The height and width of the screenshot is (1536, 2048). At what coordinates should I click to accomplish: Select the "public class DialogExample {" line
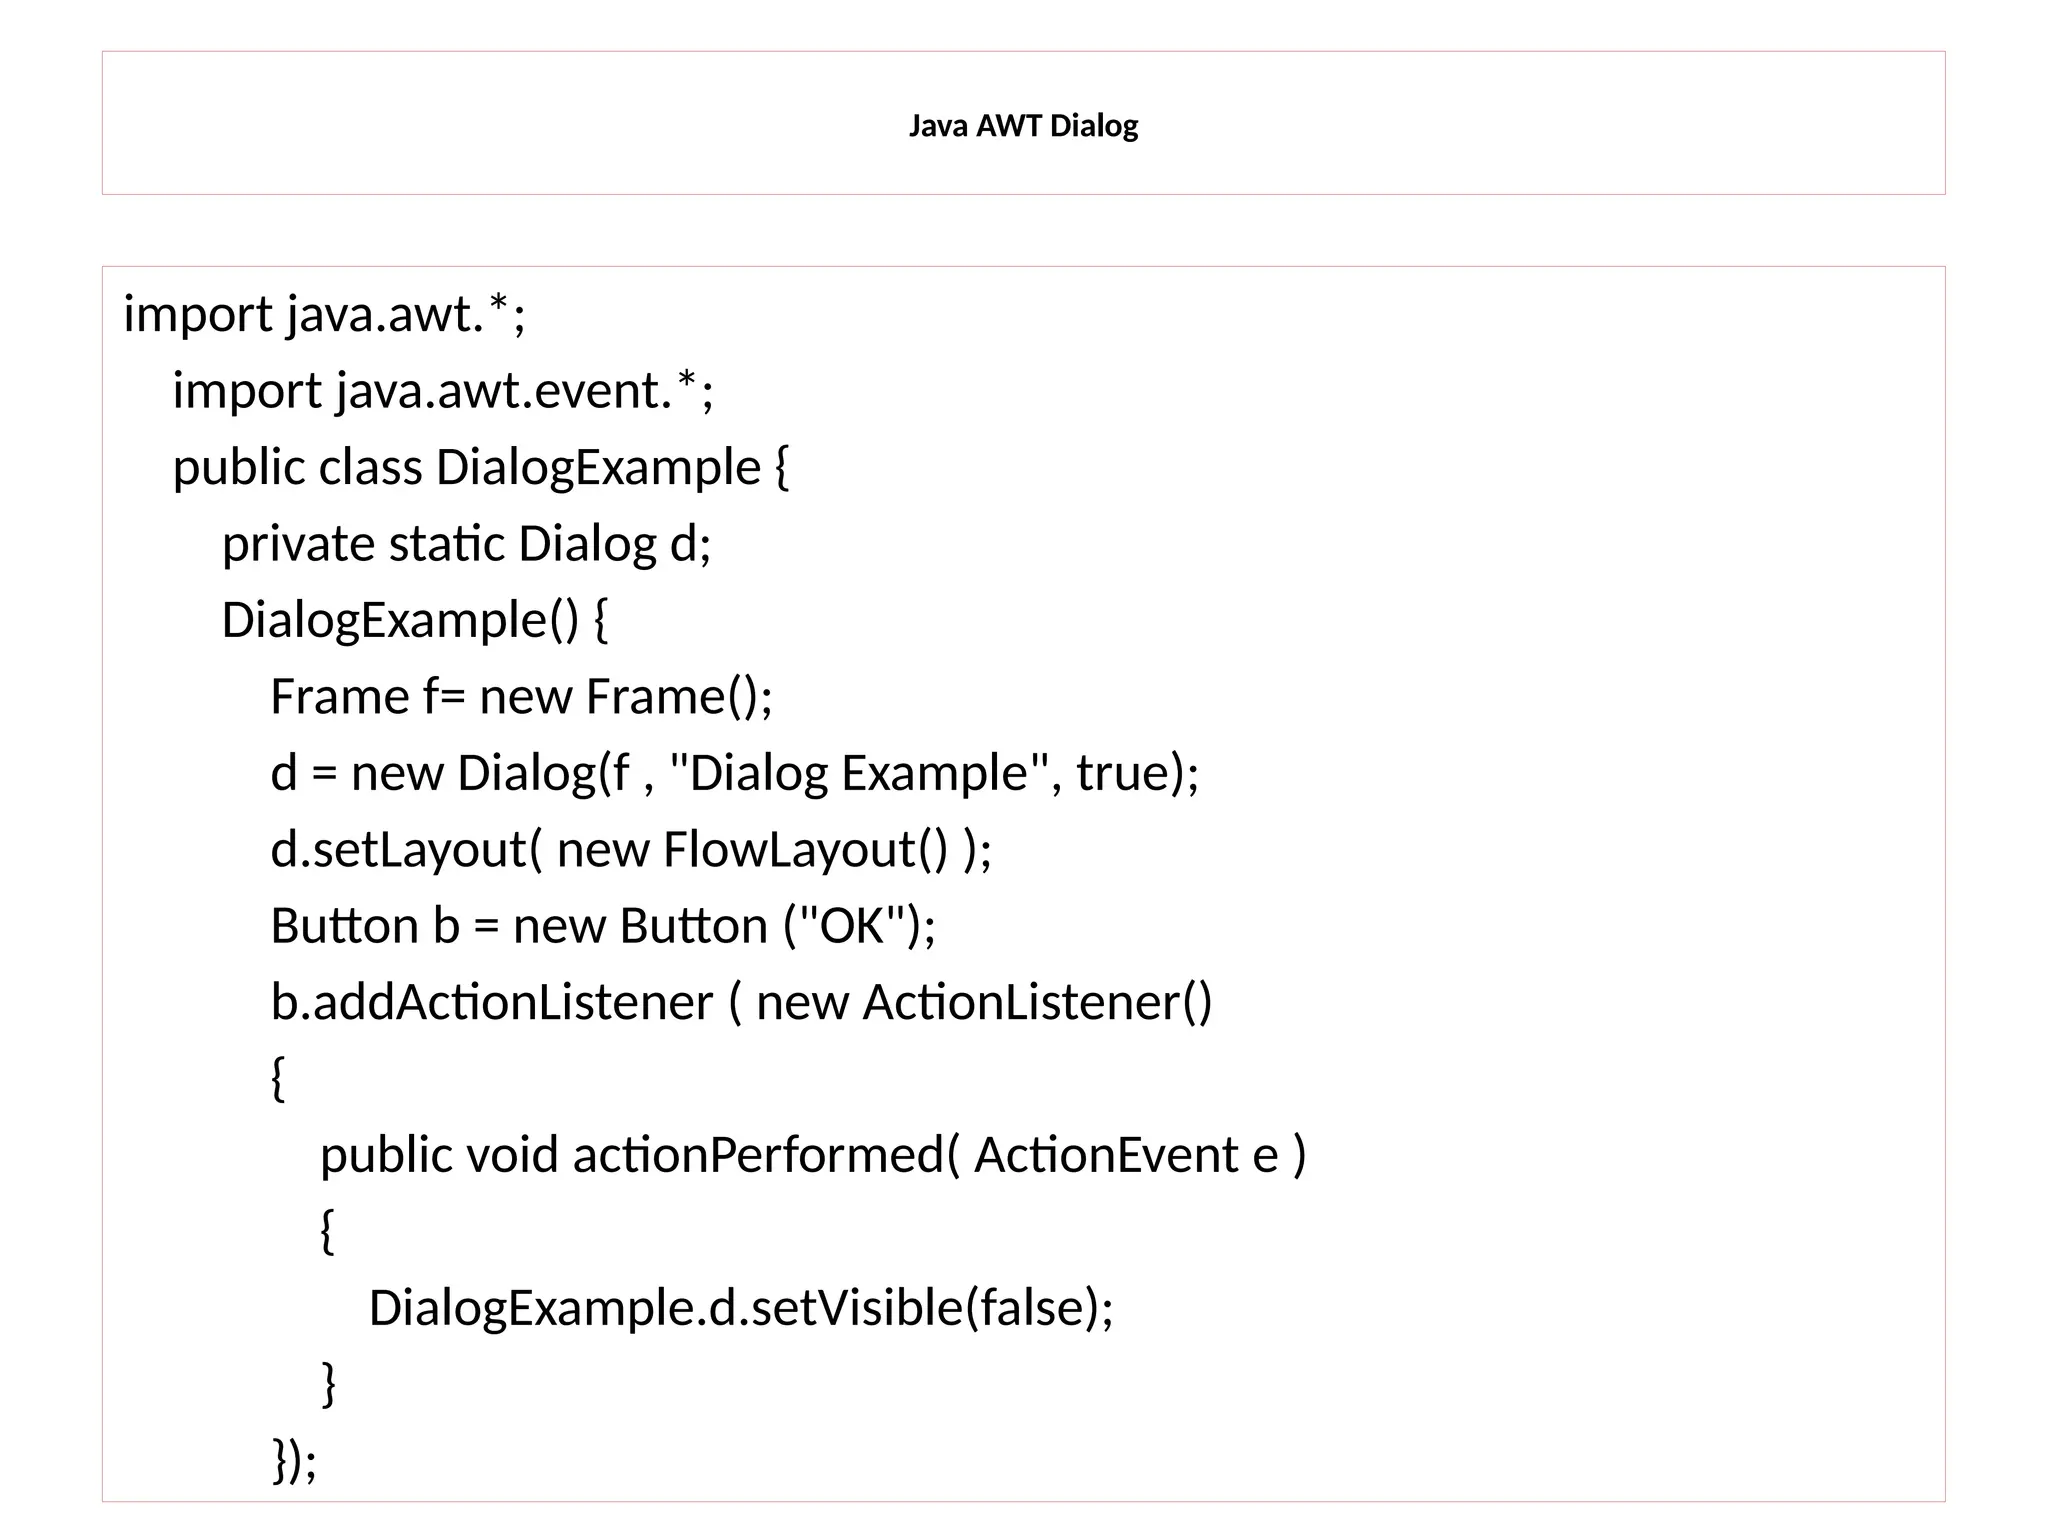(x=480, y=468)
